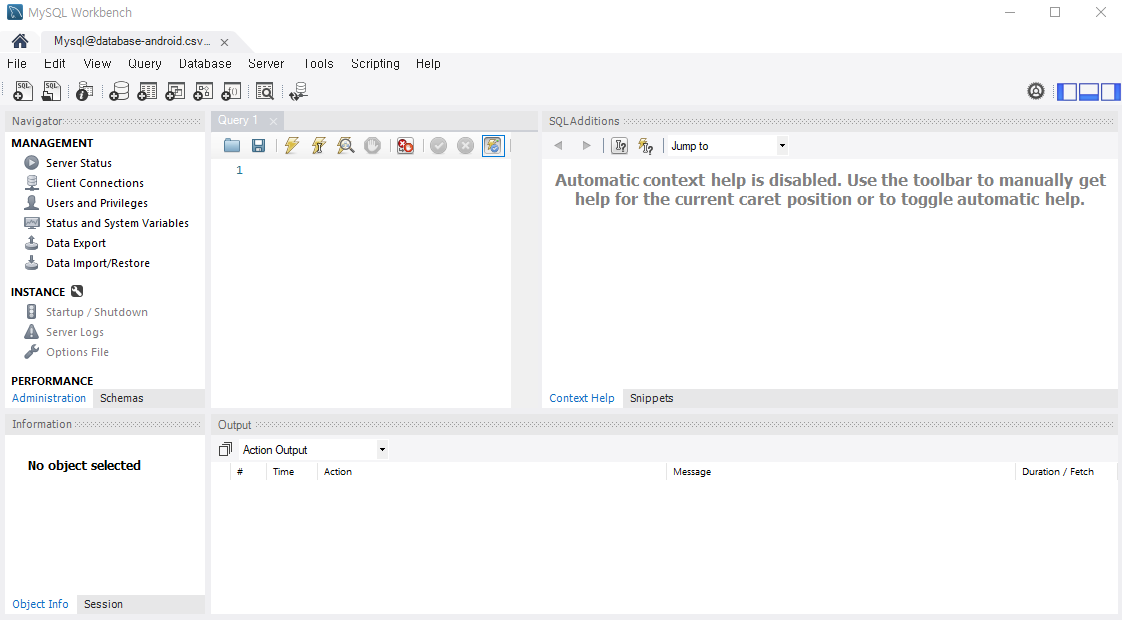
Task: Go forward in context help
Action: pos(587,145)
